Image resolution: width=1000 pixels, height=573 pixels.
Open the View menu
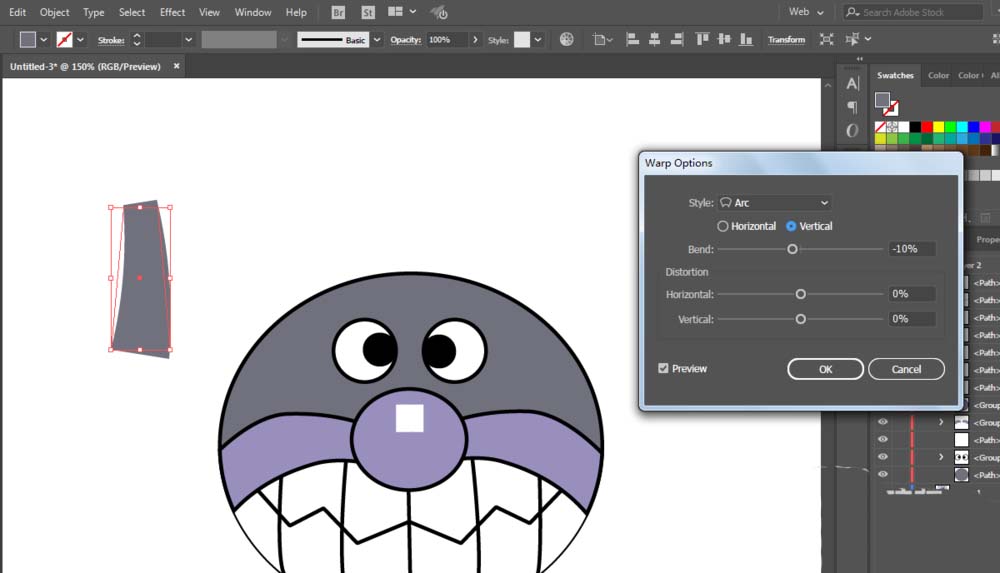[x=209, y=12]
